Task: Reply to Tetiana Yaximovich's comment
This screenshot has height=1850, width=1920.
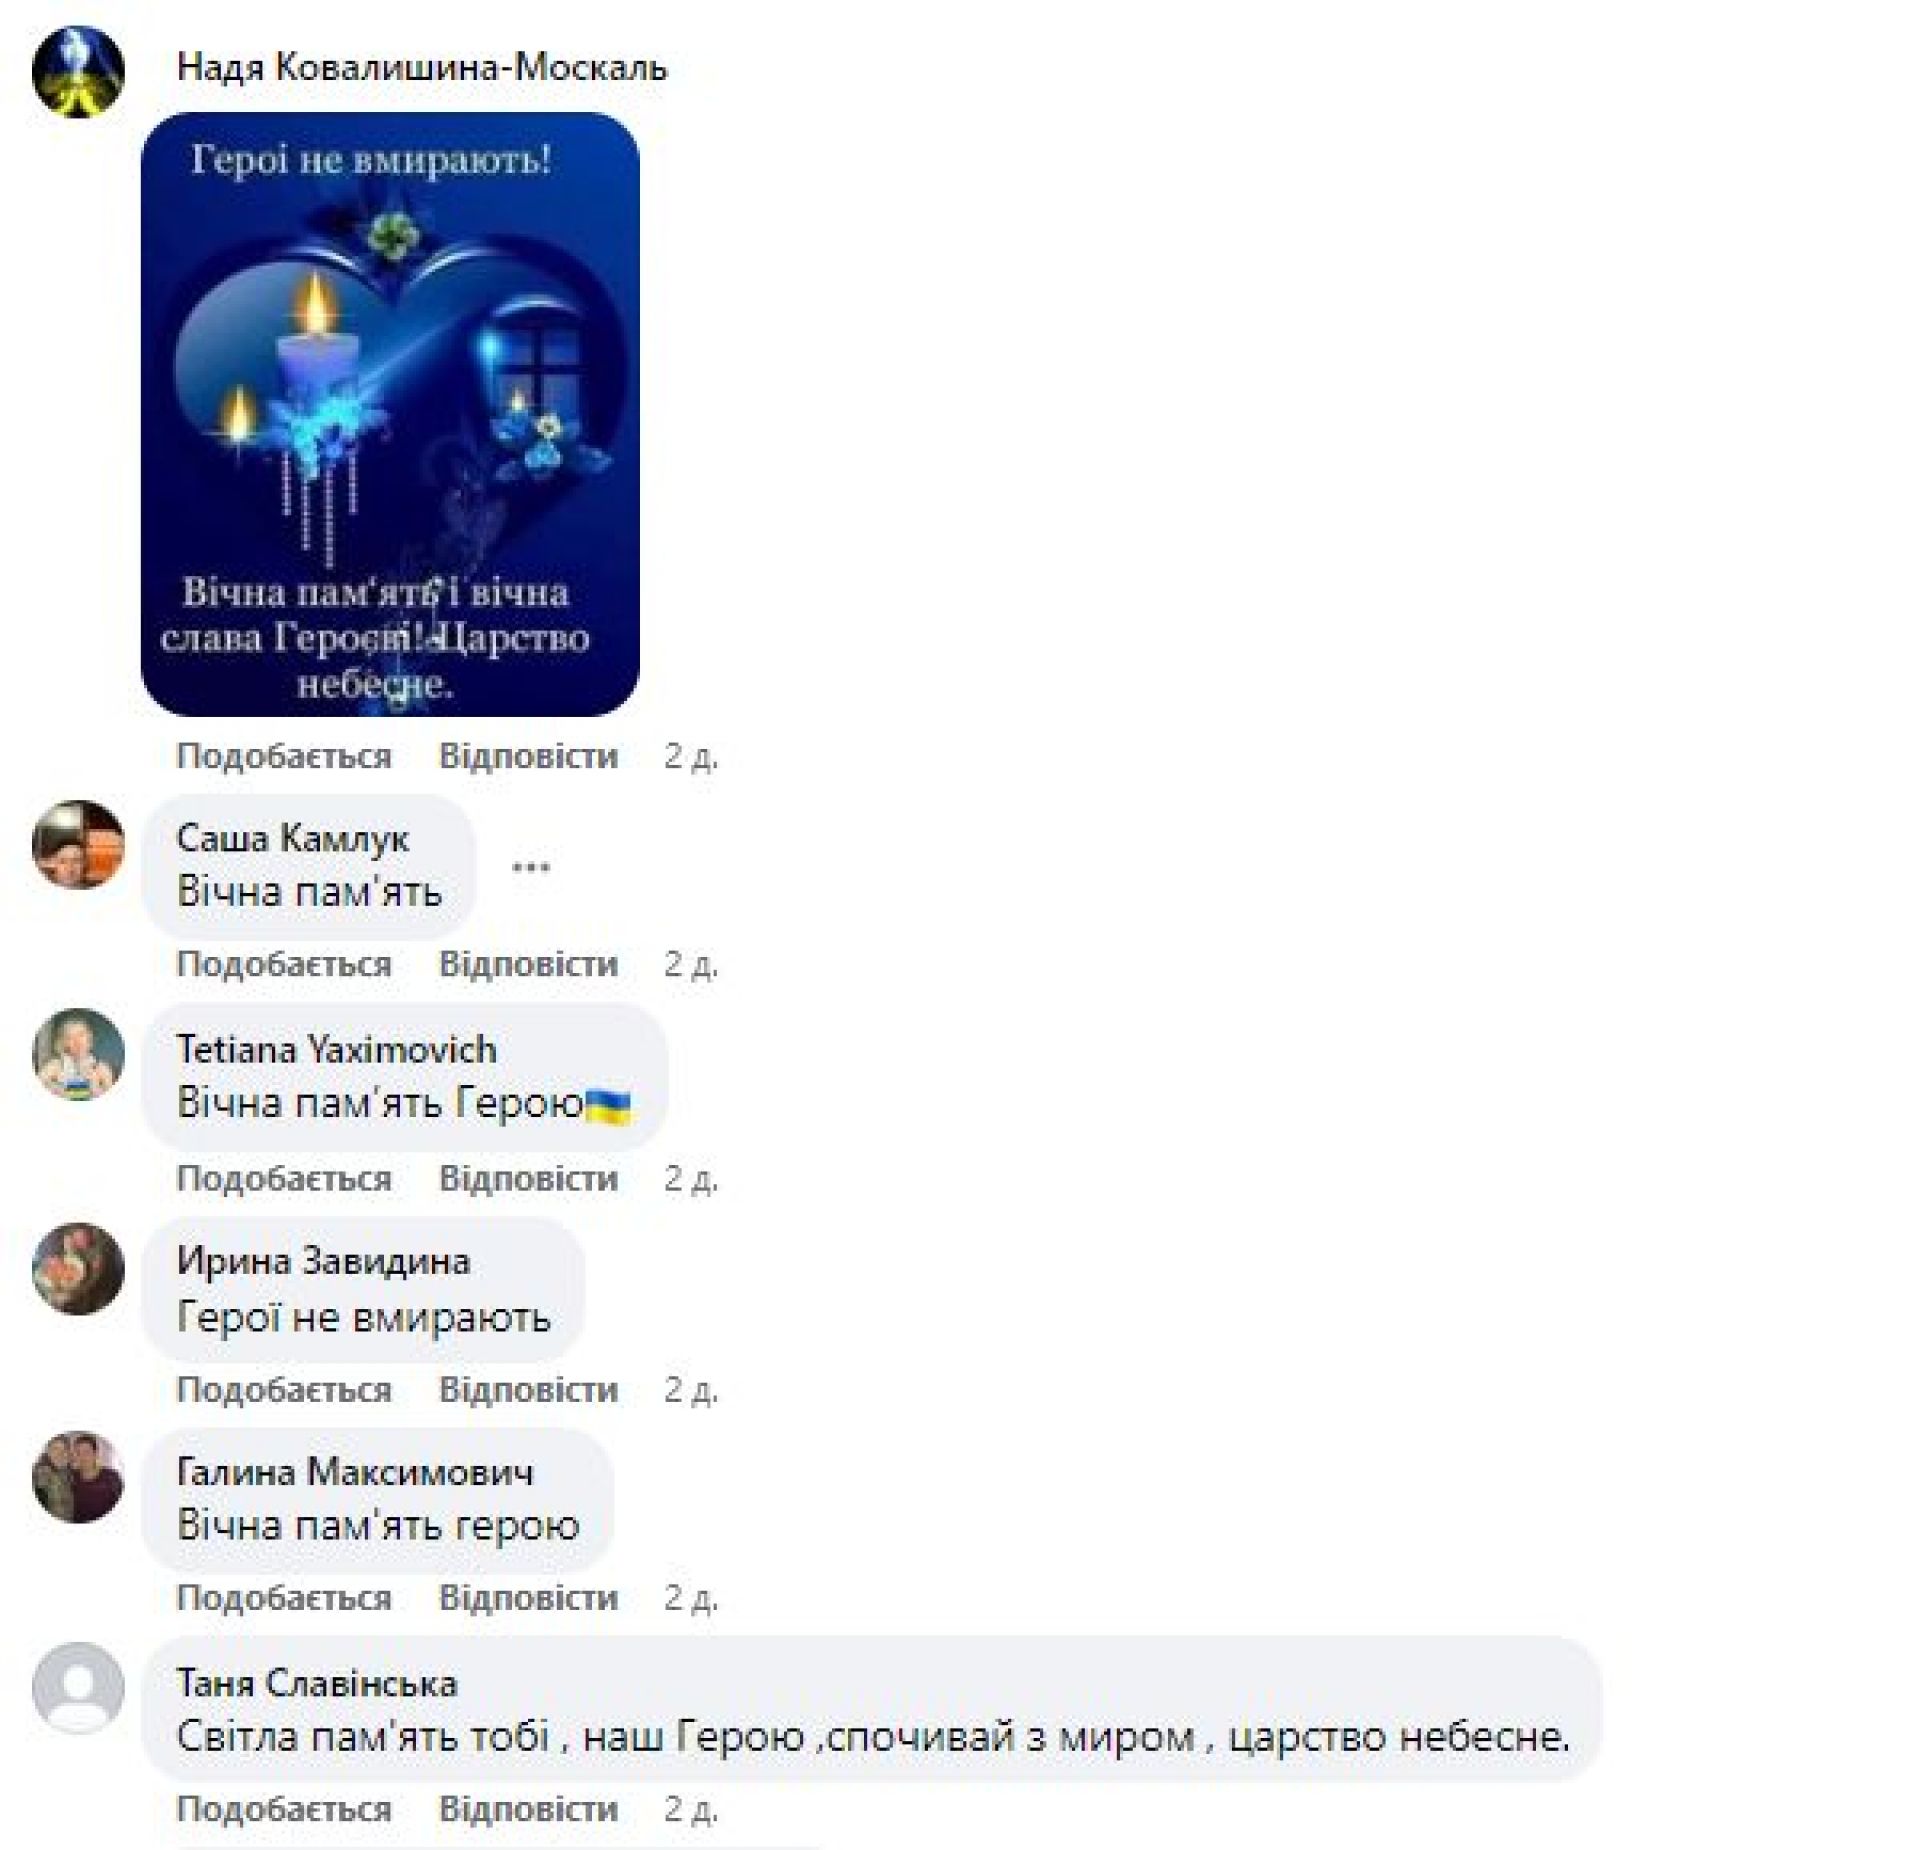Action: (x=529, y=1178)
